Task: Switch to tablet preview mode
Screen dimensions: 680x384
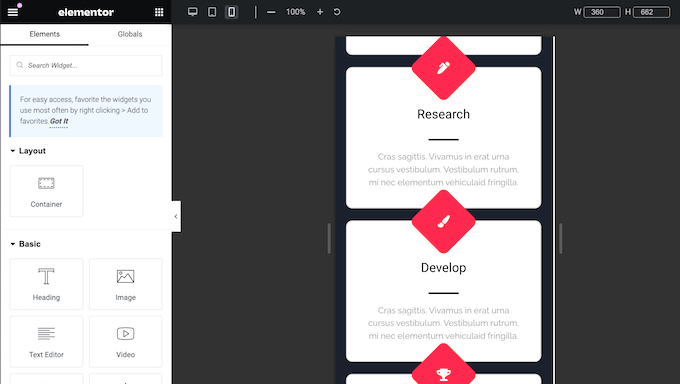Action: (x=212, y=12)
